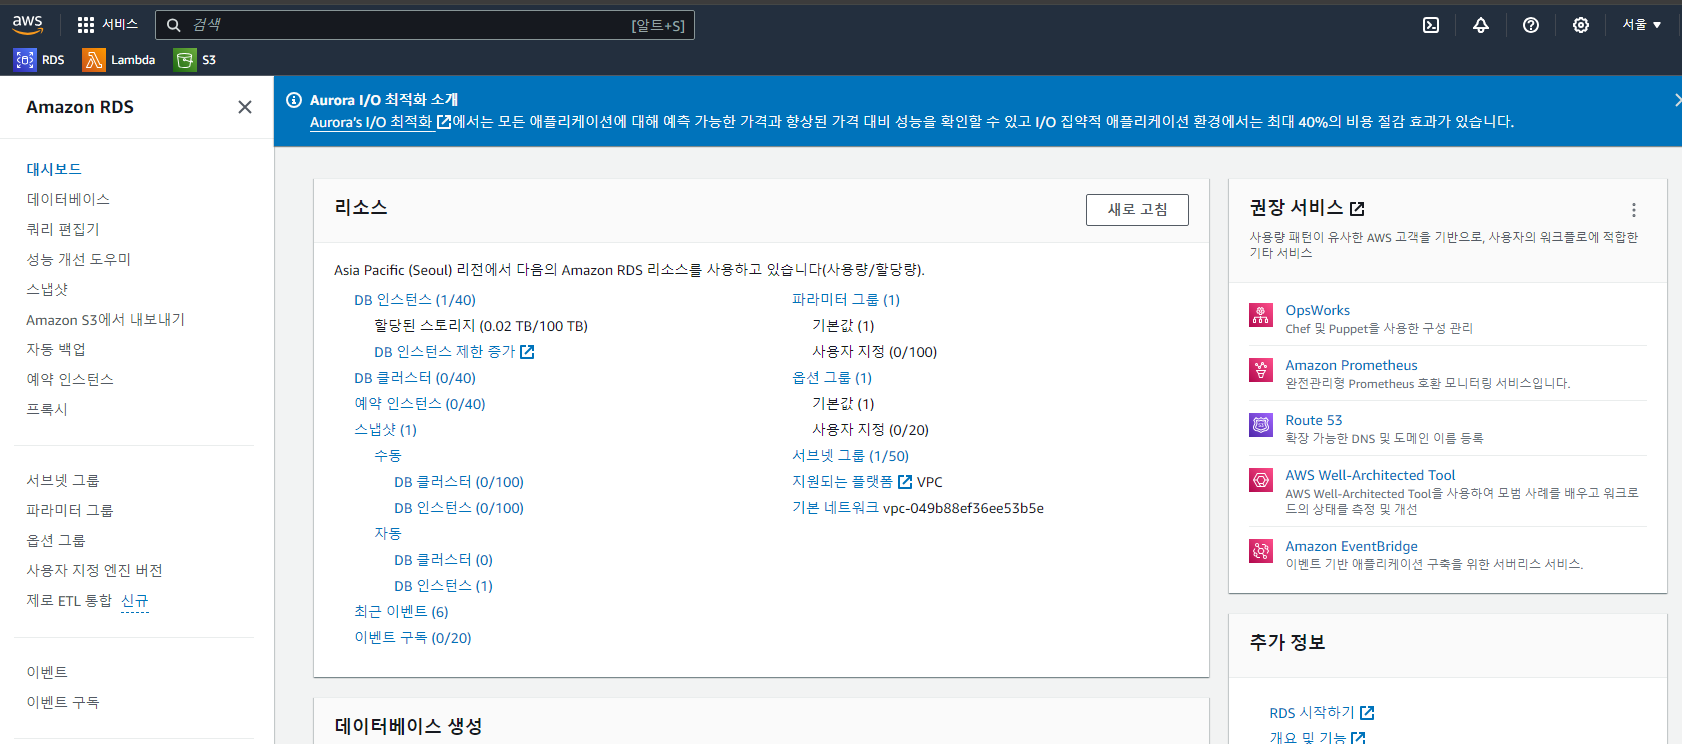Open 자동 백업 in the sidebar

(56, 349)
